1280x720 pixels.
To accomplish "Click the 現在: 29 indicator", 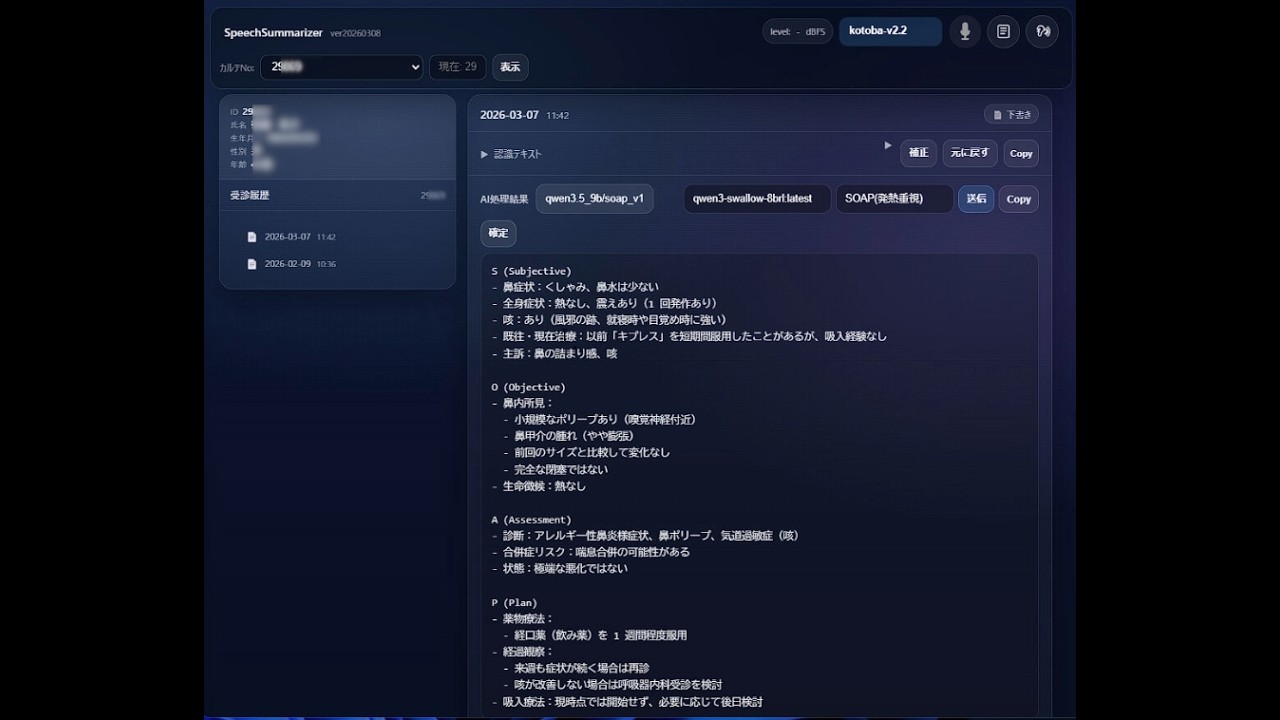I will tap(458, 67).
